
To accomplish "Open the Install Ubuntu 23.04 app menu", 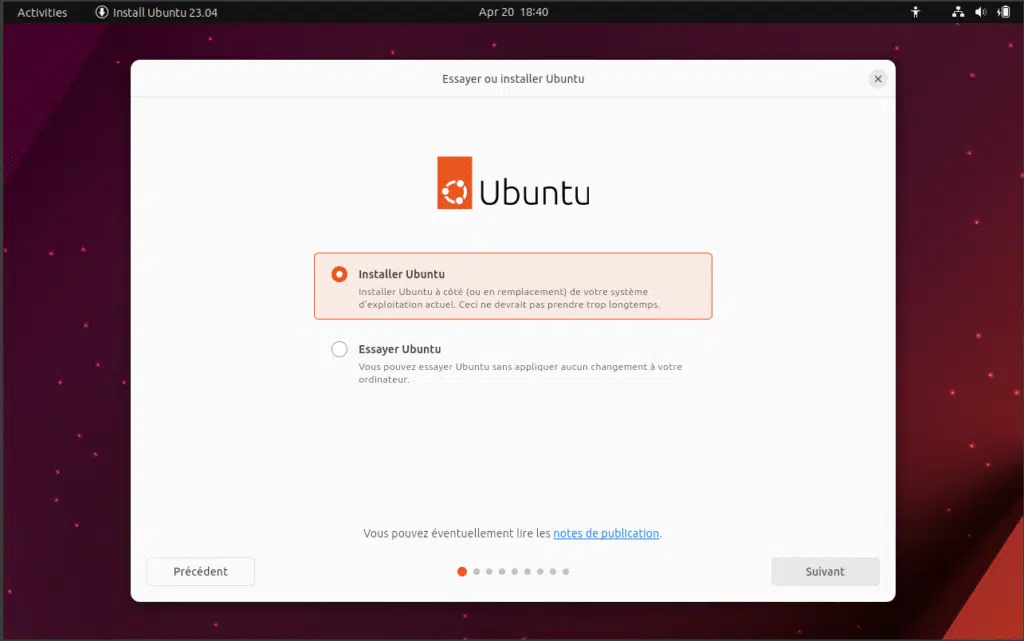I will tap(157, 12).
